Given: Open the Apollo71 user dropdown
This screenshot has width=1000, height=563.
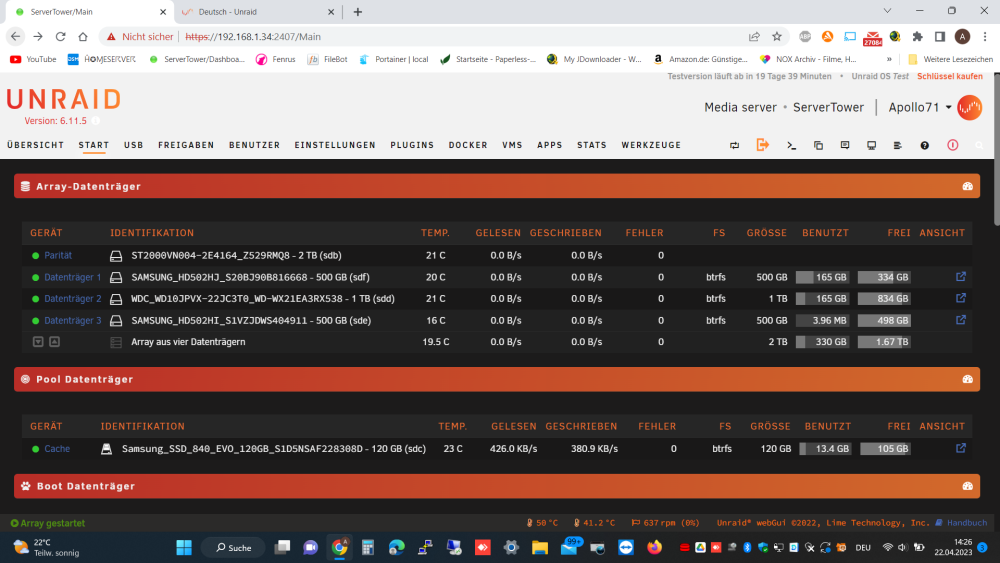Looking at the screenshot, I should pos(920,107).
